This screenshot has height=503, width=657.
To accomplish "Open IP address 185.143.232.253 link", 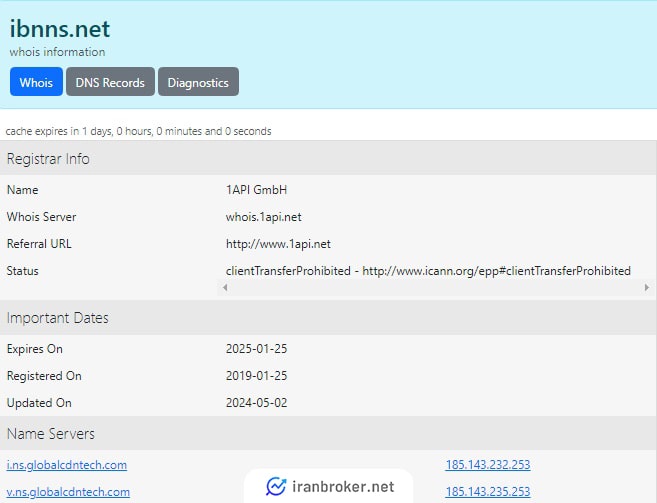I will 488,464.
